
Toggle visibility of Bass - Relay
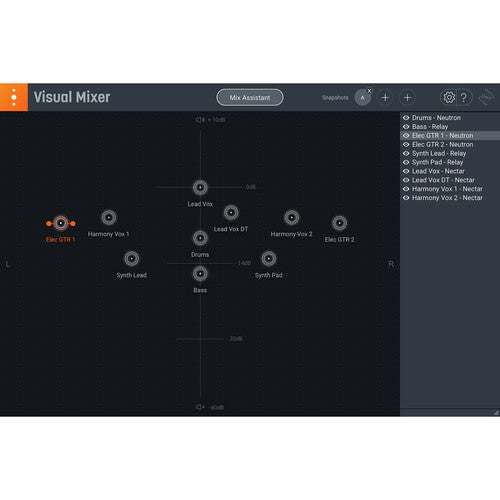406,127
